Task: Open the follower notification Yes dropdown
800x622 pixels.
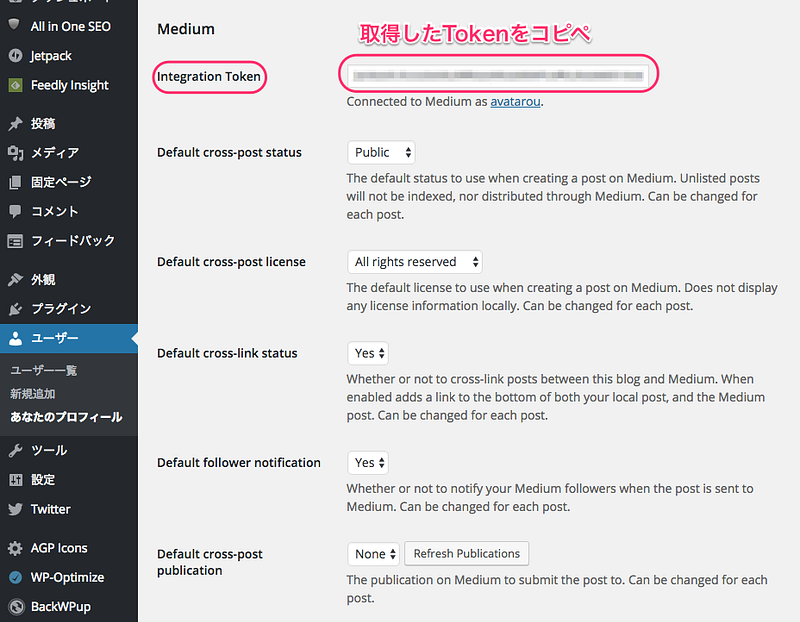Action: (368, 463)
